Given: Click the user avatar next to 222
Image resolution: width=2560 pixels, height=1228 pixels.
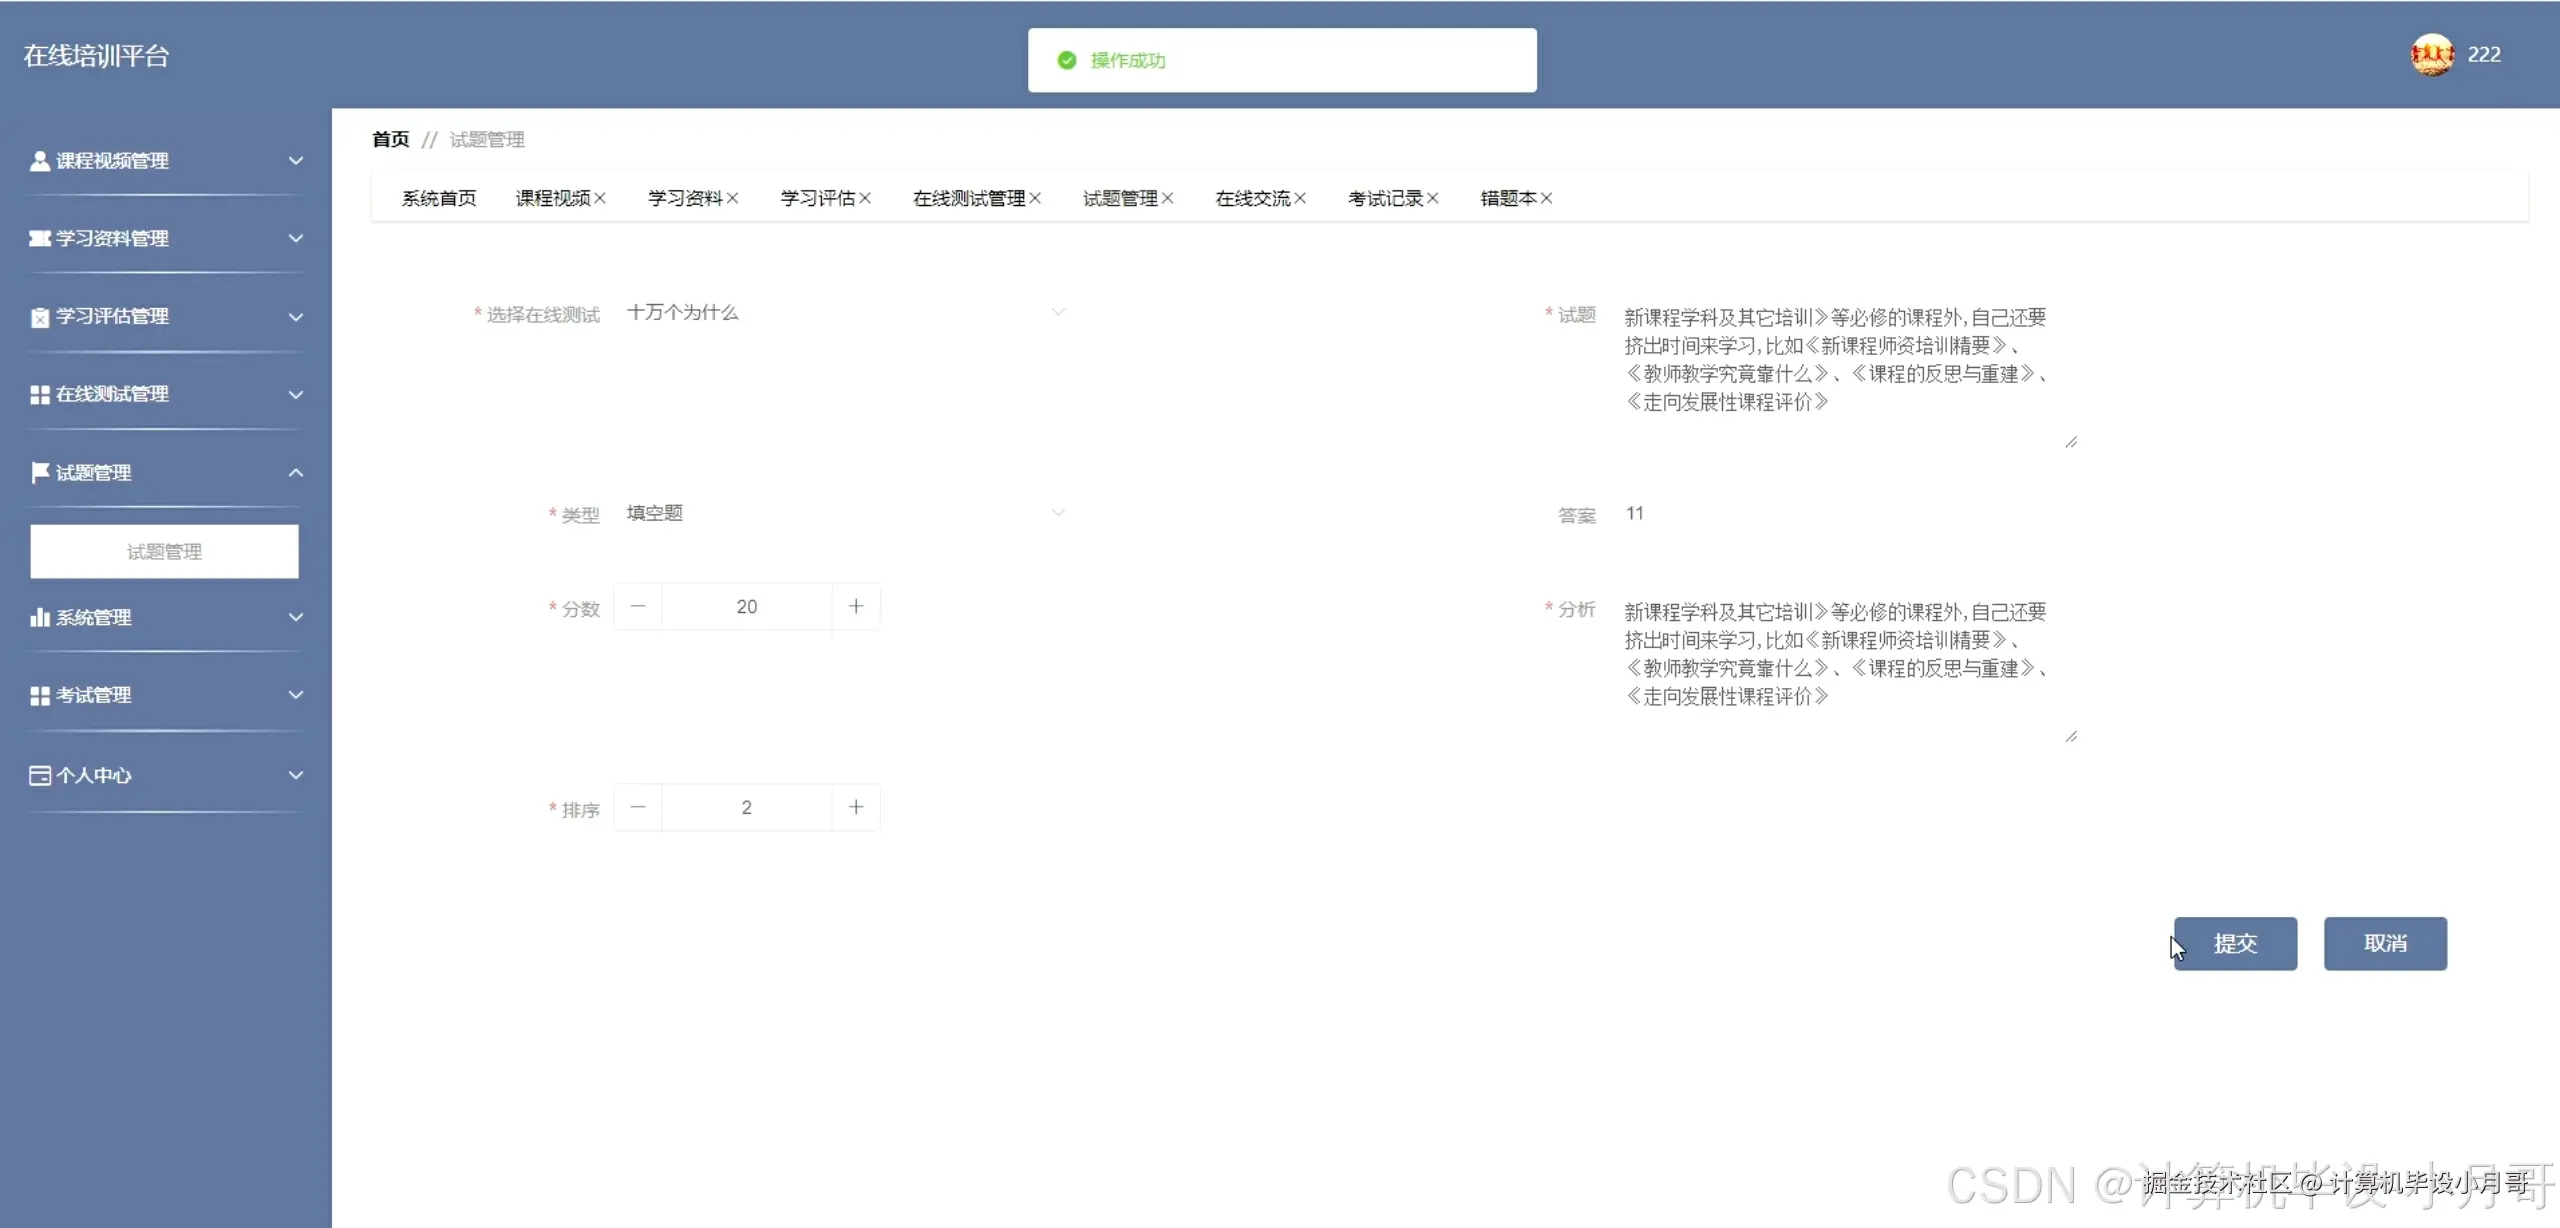Looking at the screenshot, I should [2432, 54].
